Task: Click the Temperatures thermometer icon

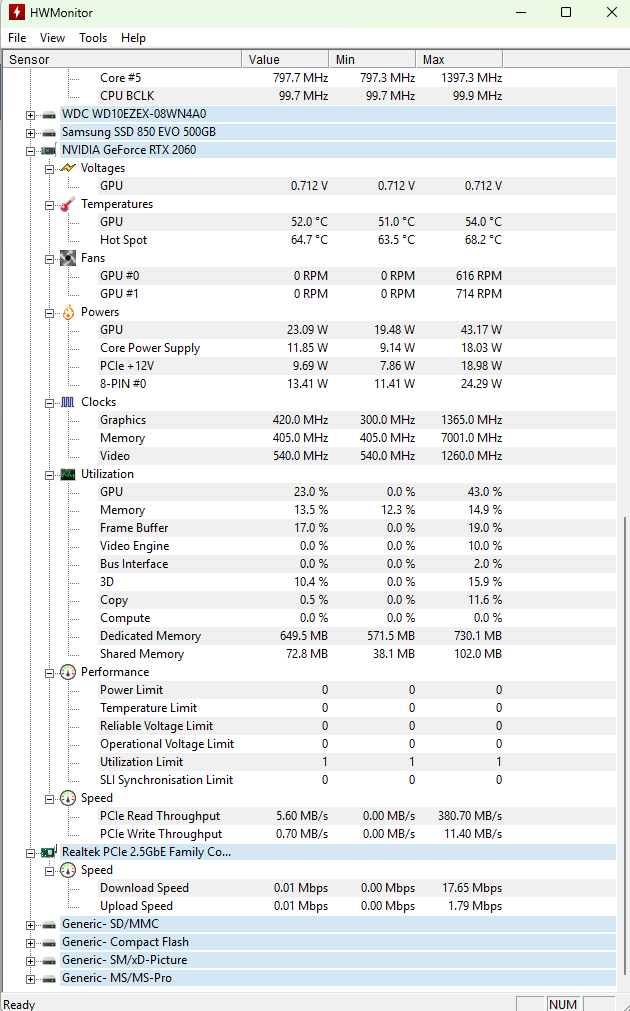Action: [68, 204]
